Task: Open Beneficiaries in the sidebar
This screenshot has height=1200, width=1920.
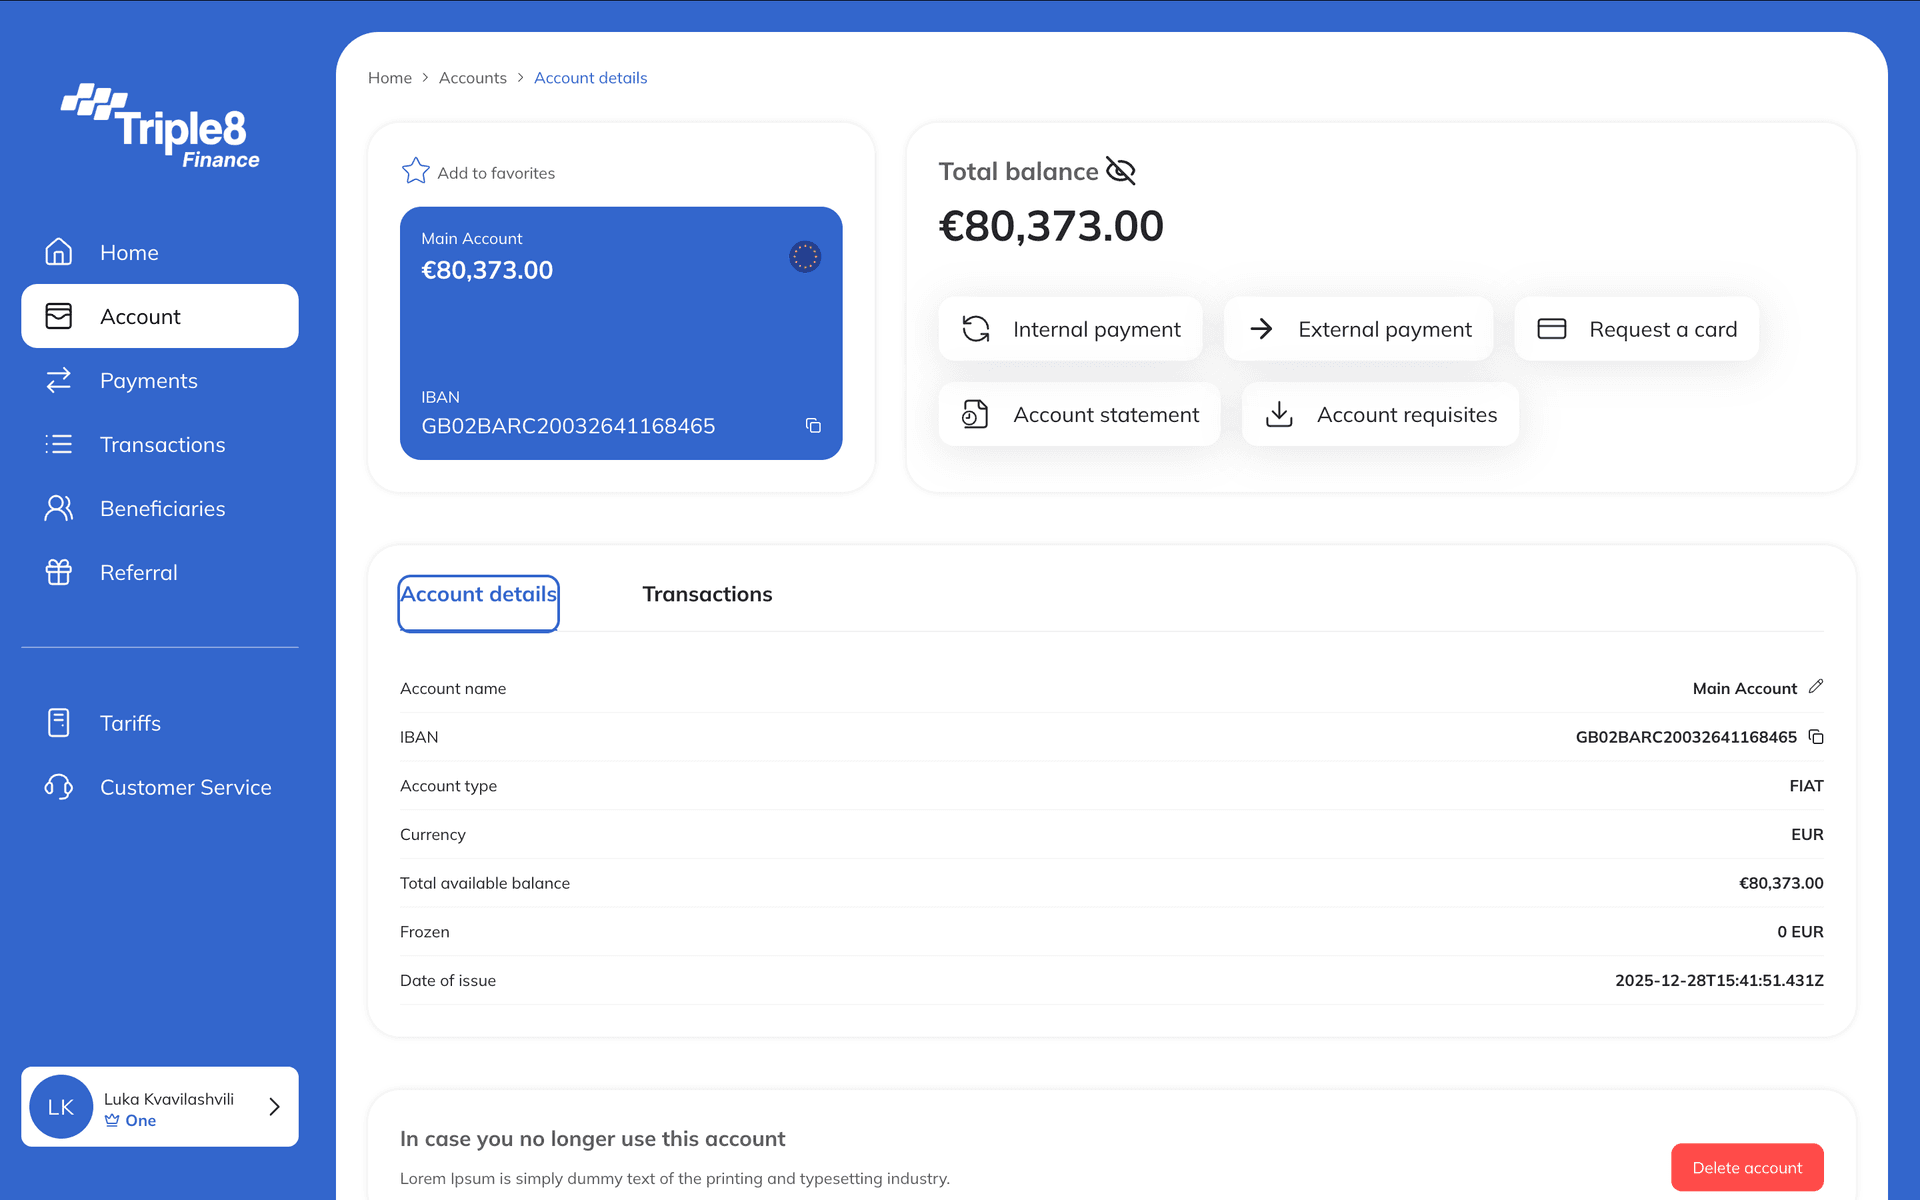Action: (x=160, y=508)
